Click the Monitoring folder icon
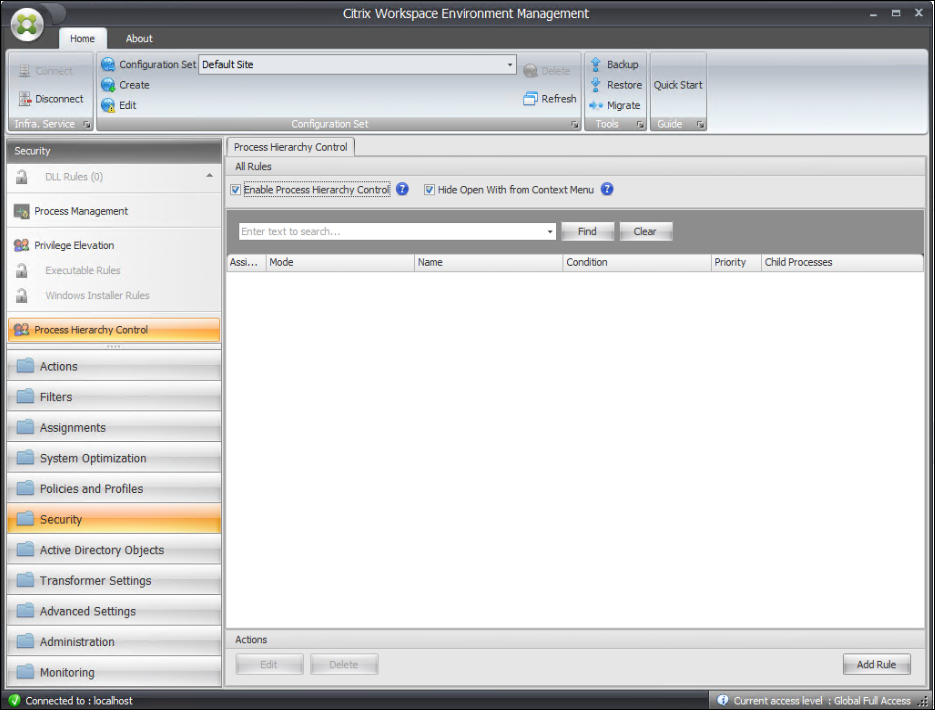The image size is (935, 710). 25,671
